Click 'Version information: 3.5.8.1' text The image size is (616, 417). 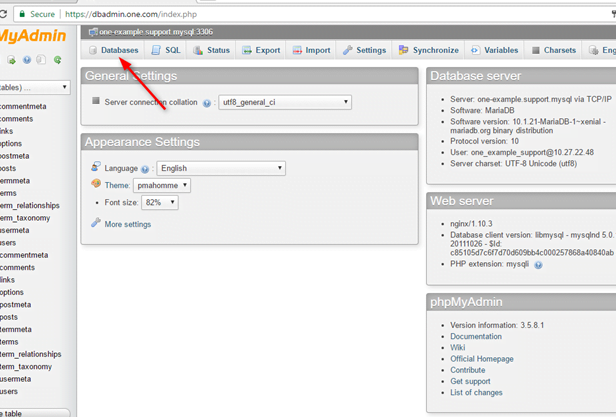click(497, 325)
